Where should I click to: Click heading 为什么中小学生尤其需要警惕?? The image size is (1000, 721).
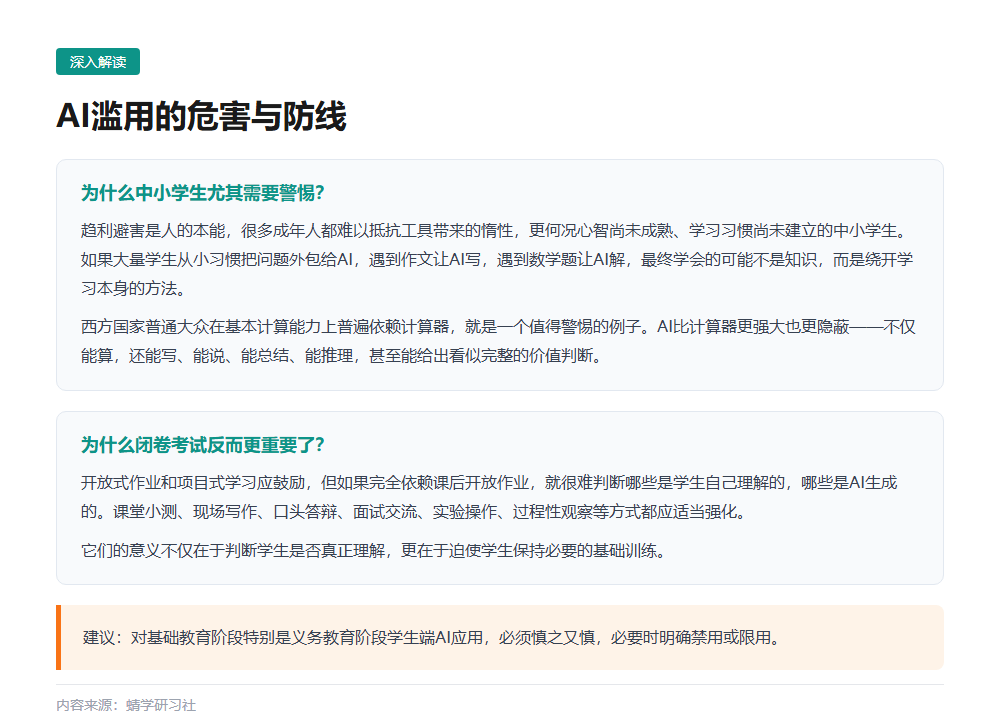point(203,193)
